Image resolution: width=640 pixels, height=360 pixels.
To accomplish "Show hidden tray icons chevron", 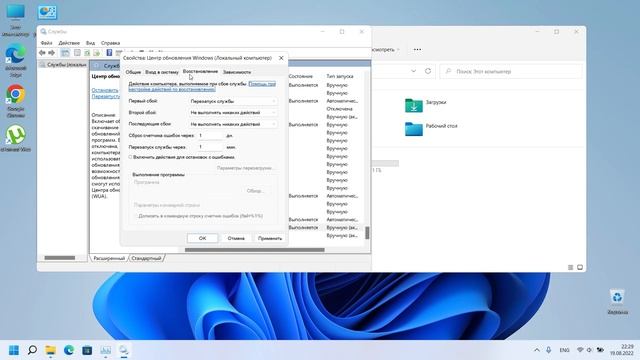I will coord(537,350).
